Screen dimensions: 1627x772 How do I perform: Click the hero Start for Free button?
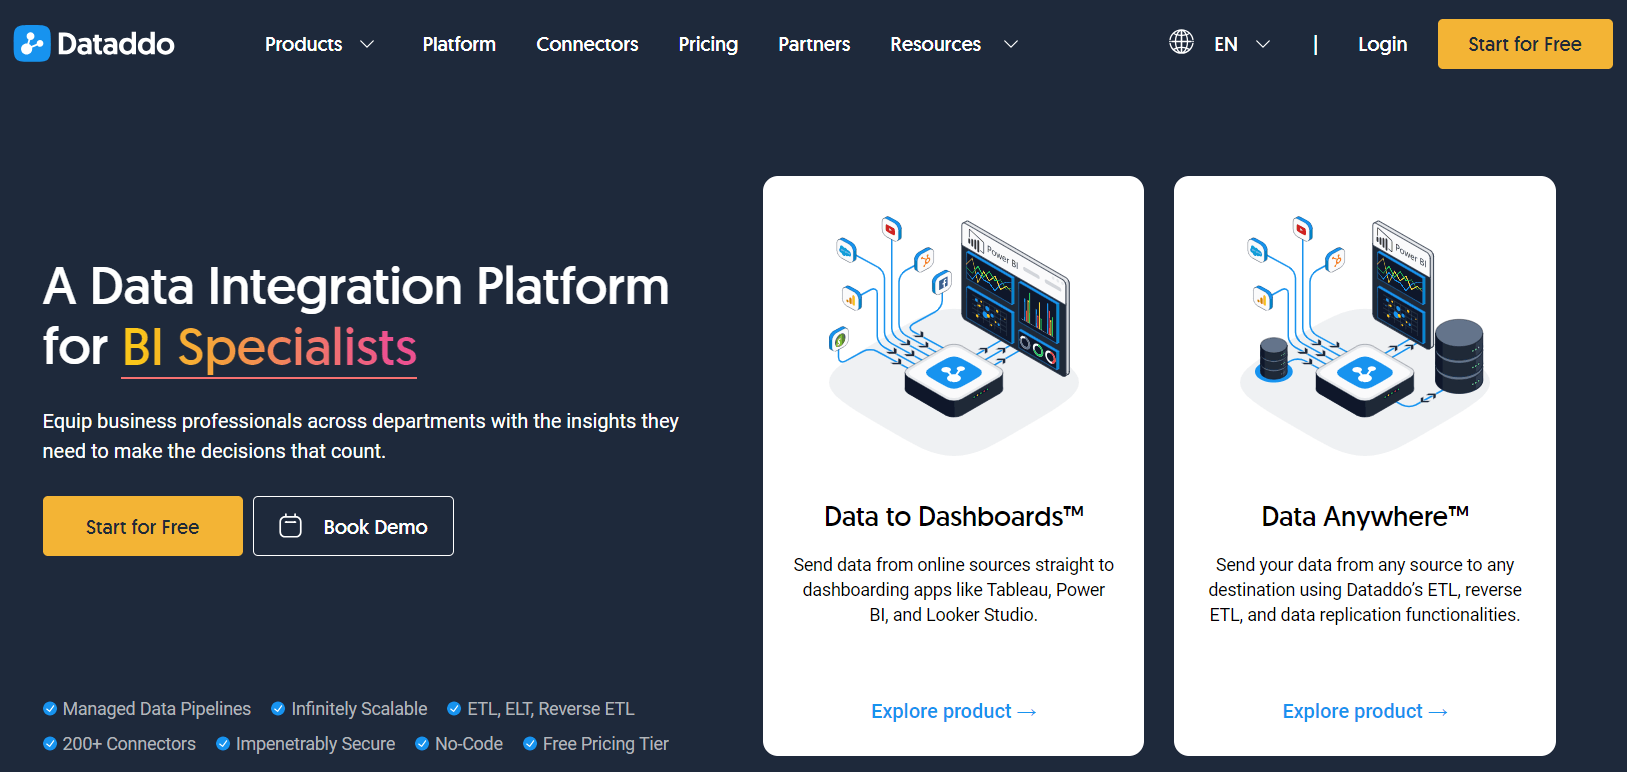143,526
